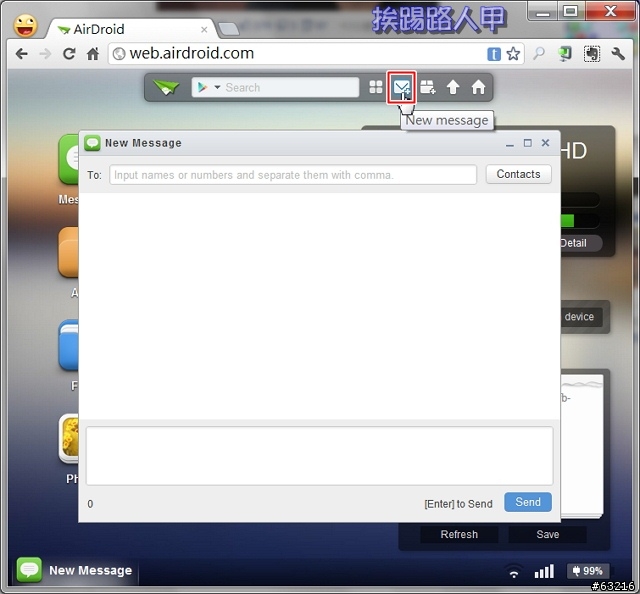Click the clipboard text area behind dialog
Viewport: 640px width, 594px height.
pyautogui.click(x=582, y=445)
